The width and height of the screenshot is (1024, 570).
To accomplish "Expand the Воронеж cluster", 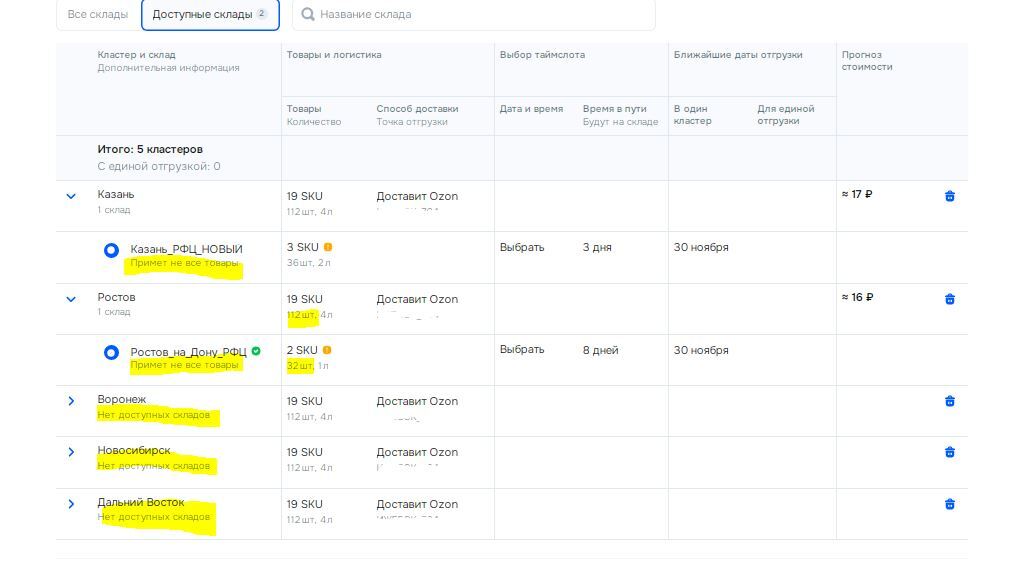I will [x=71, y=401].
